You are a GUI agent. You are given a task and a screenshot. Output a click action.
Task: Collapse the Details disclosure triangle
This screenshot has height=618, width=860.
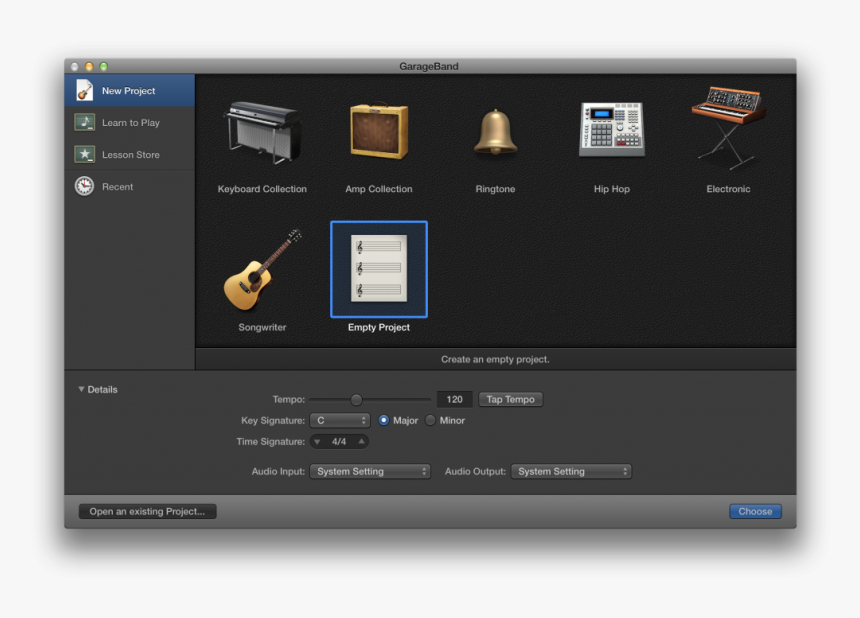coord(81,389)
